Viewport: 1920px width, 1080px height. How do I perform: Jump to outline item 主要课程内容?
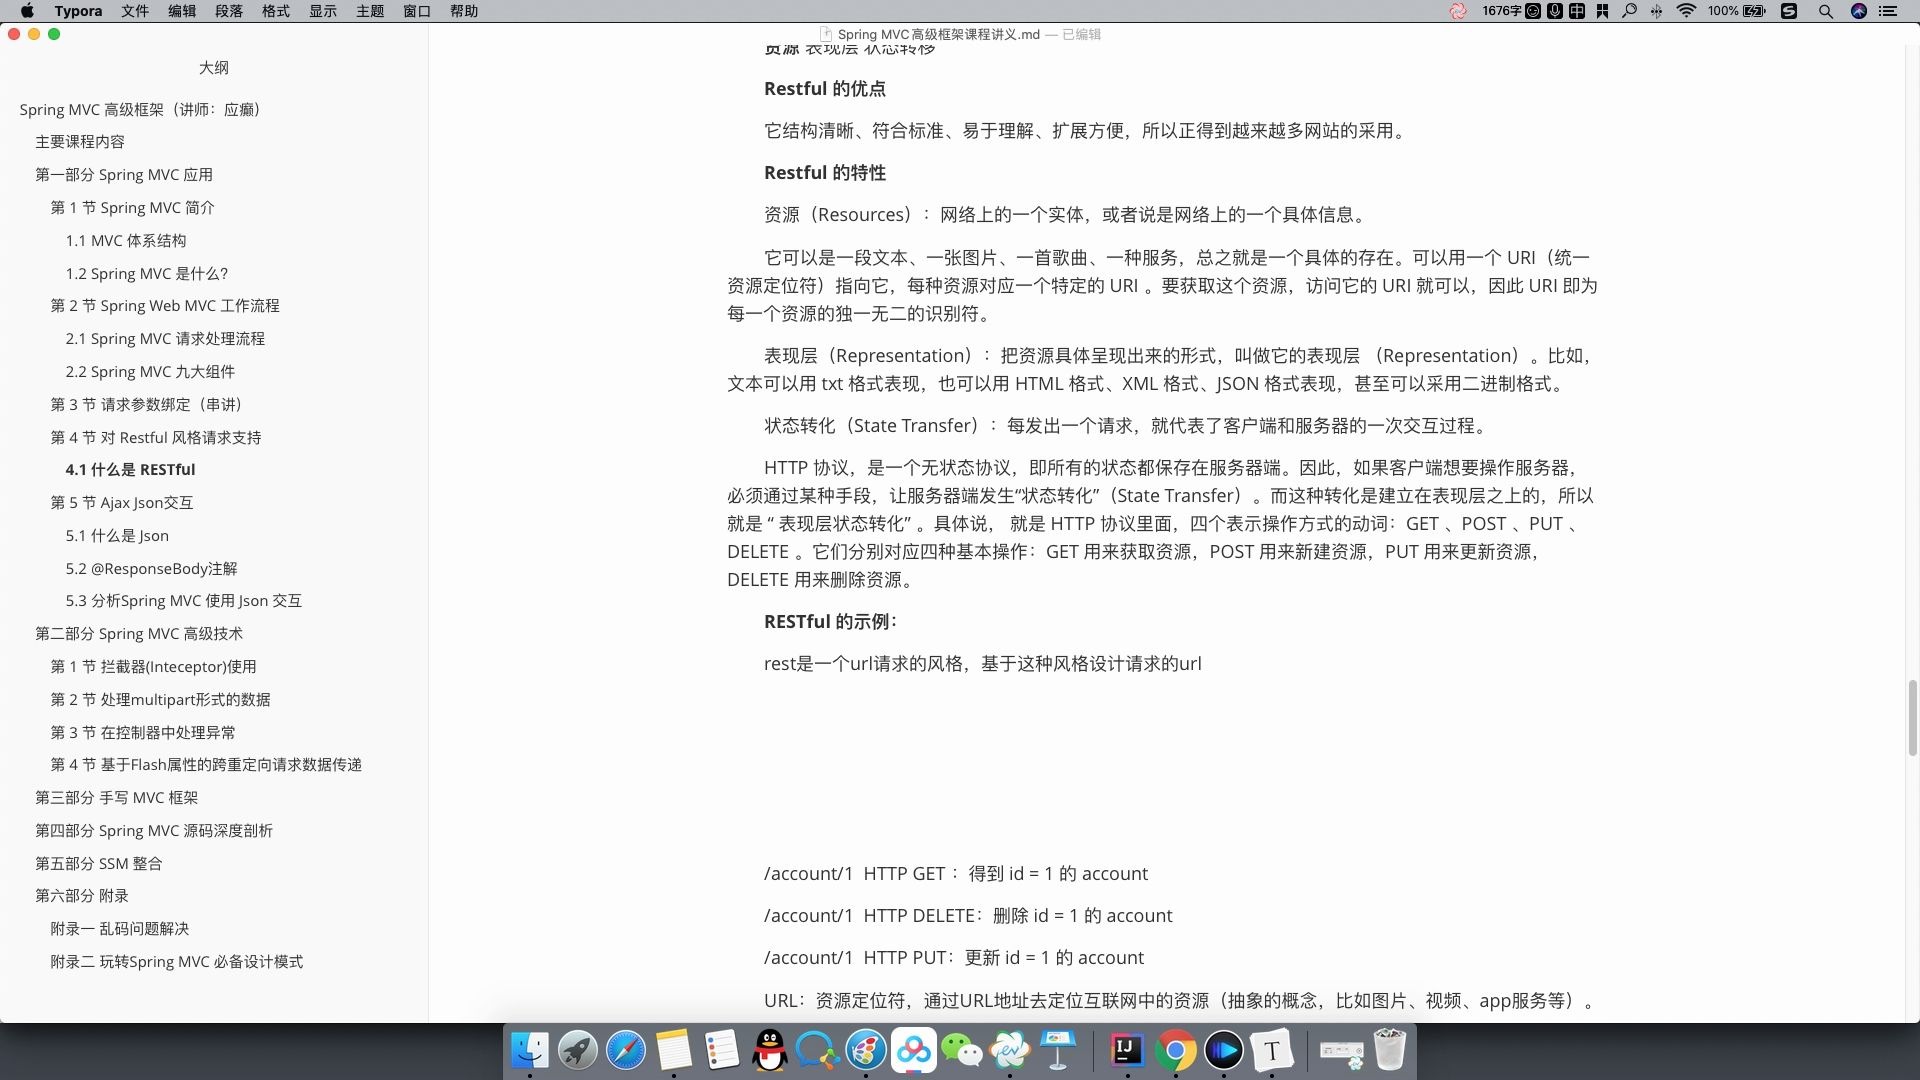pos(80,142)
